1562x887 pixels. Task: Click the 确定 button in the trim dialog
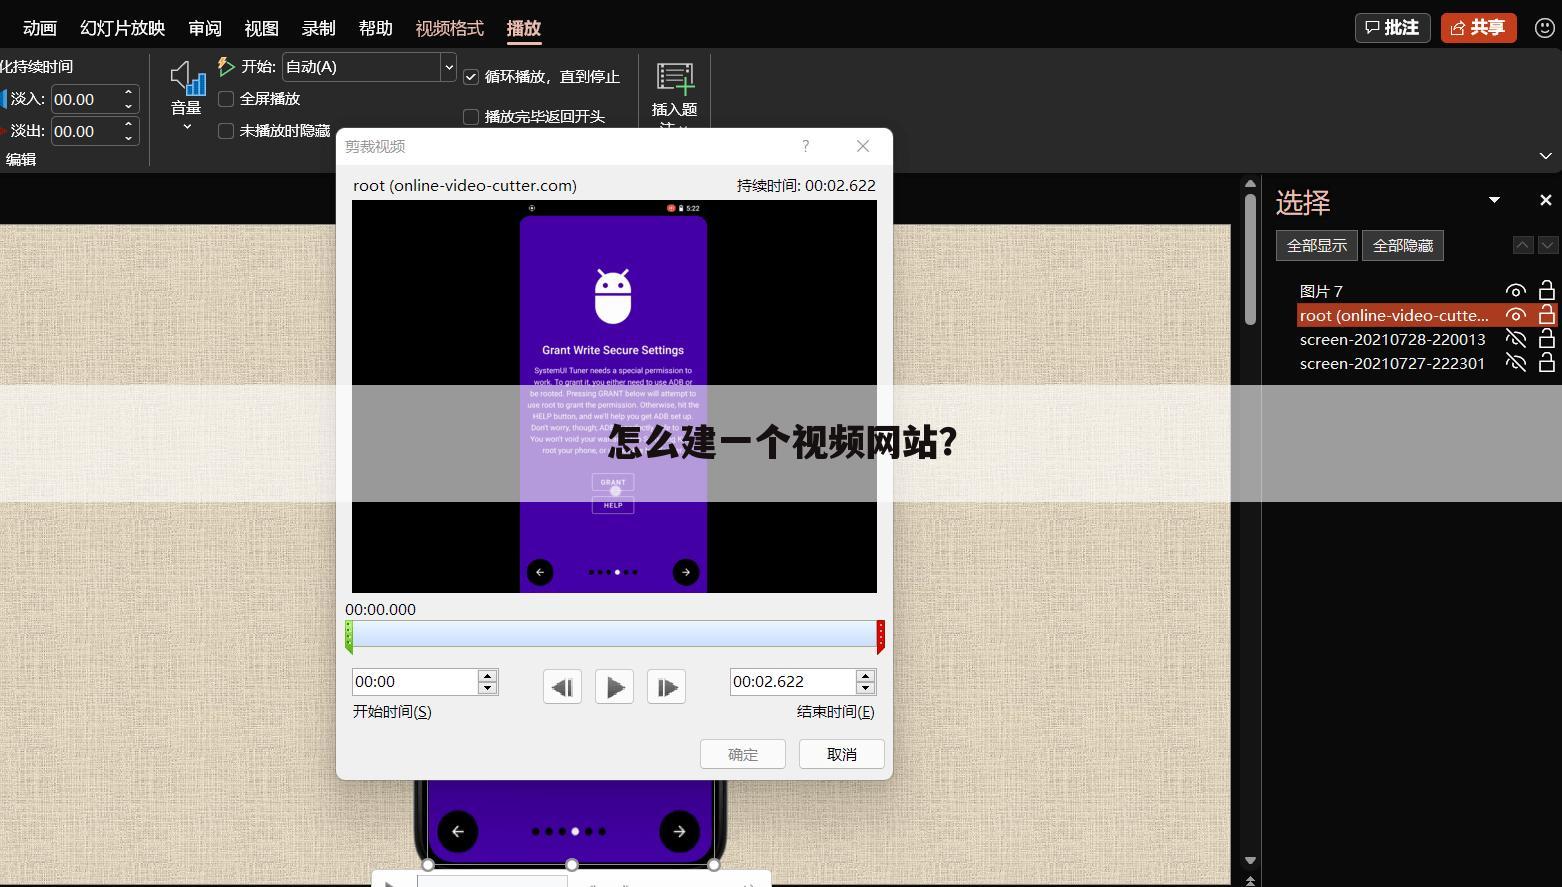[x=742, y=754]
